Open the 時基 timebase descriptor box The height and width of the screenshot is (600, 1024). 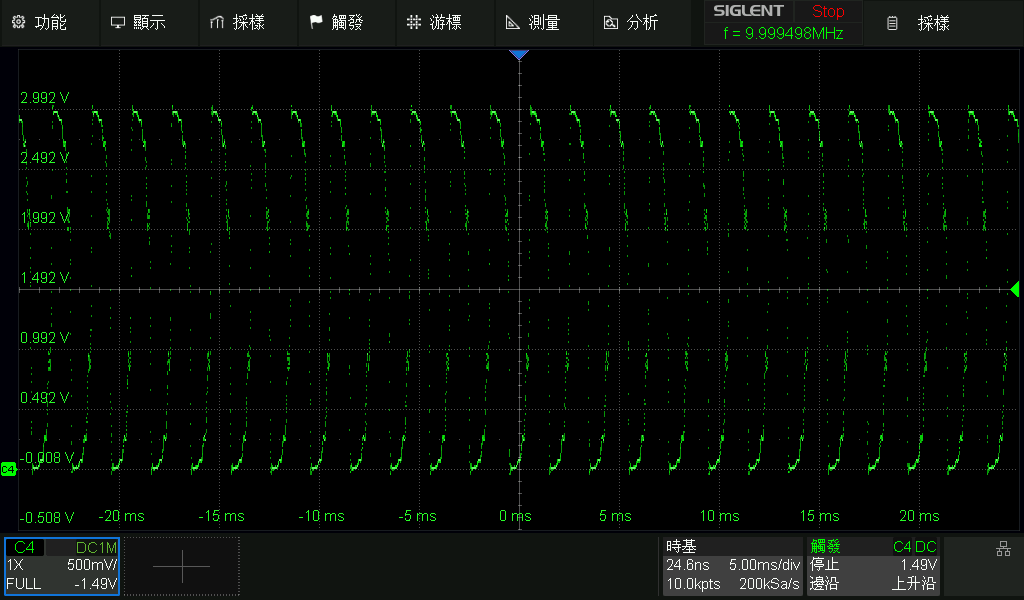tap(732, 565)
